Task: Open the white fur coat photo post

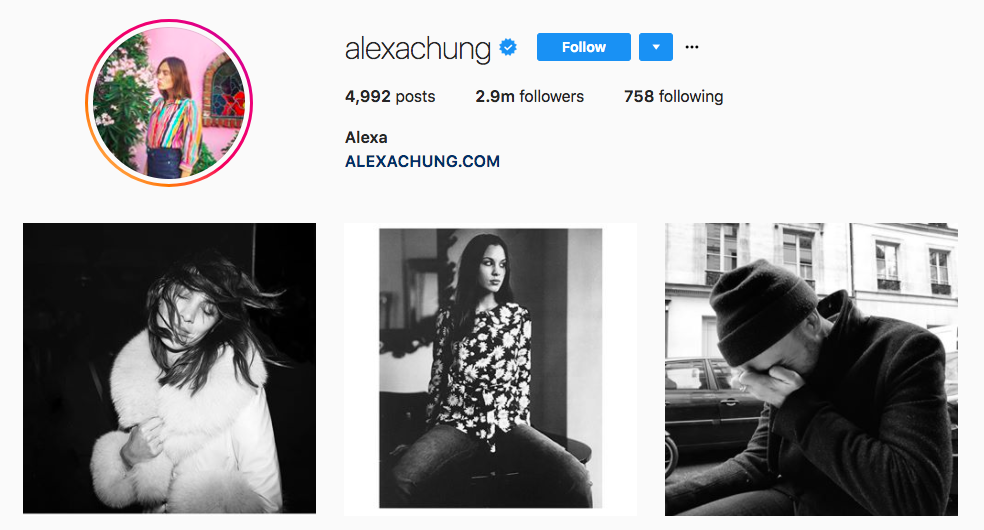Action: (x=169, y=369)
